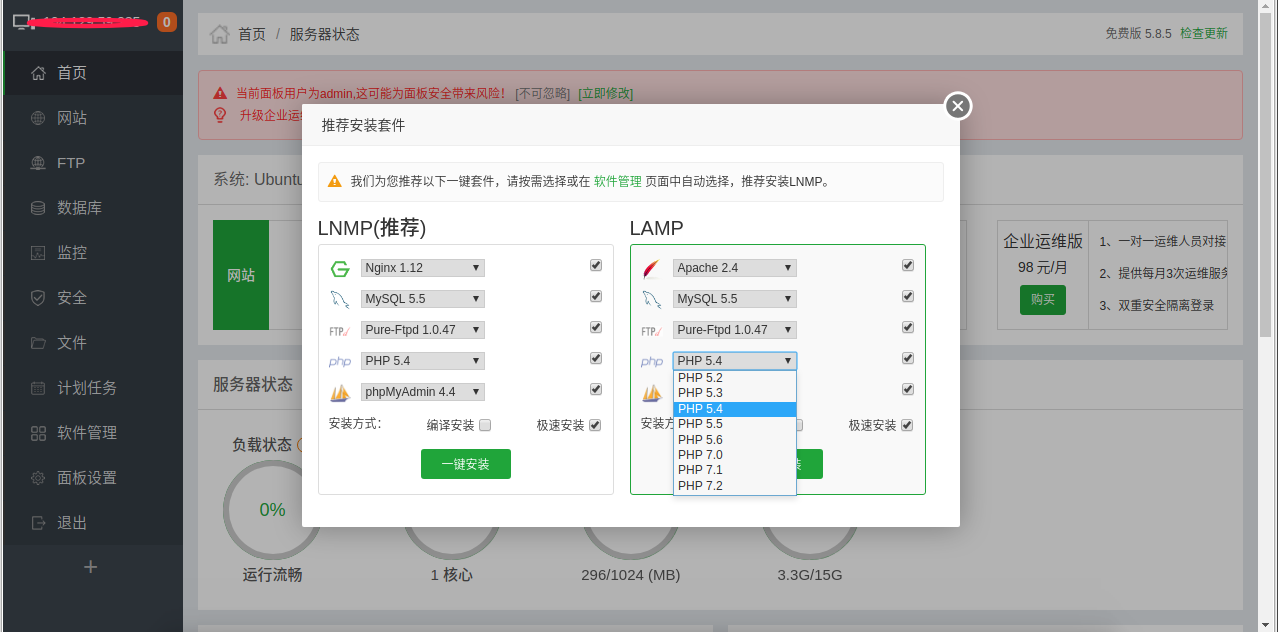1278x632 pixels.
Task: Pick PHP 7.1 from the dropdown list
Action: tap(735, 470)
